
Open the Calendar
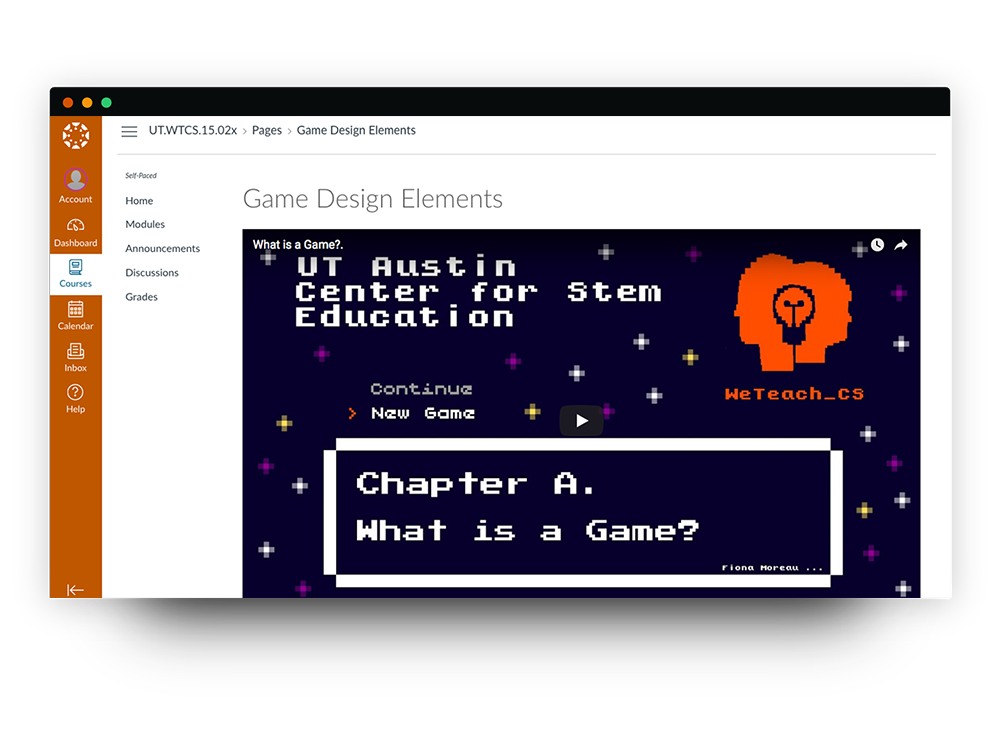click(75, 316)
